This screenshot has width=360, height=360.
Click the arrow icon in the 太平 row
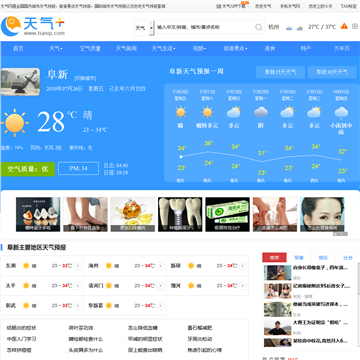click(x=78, y=286)
